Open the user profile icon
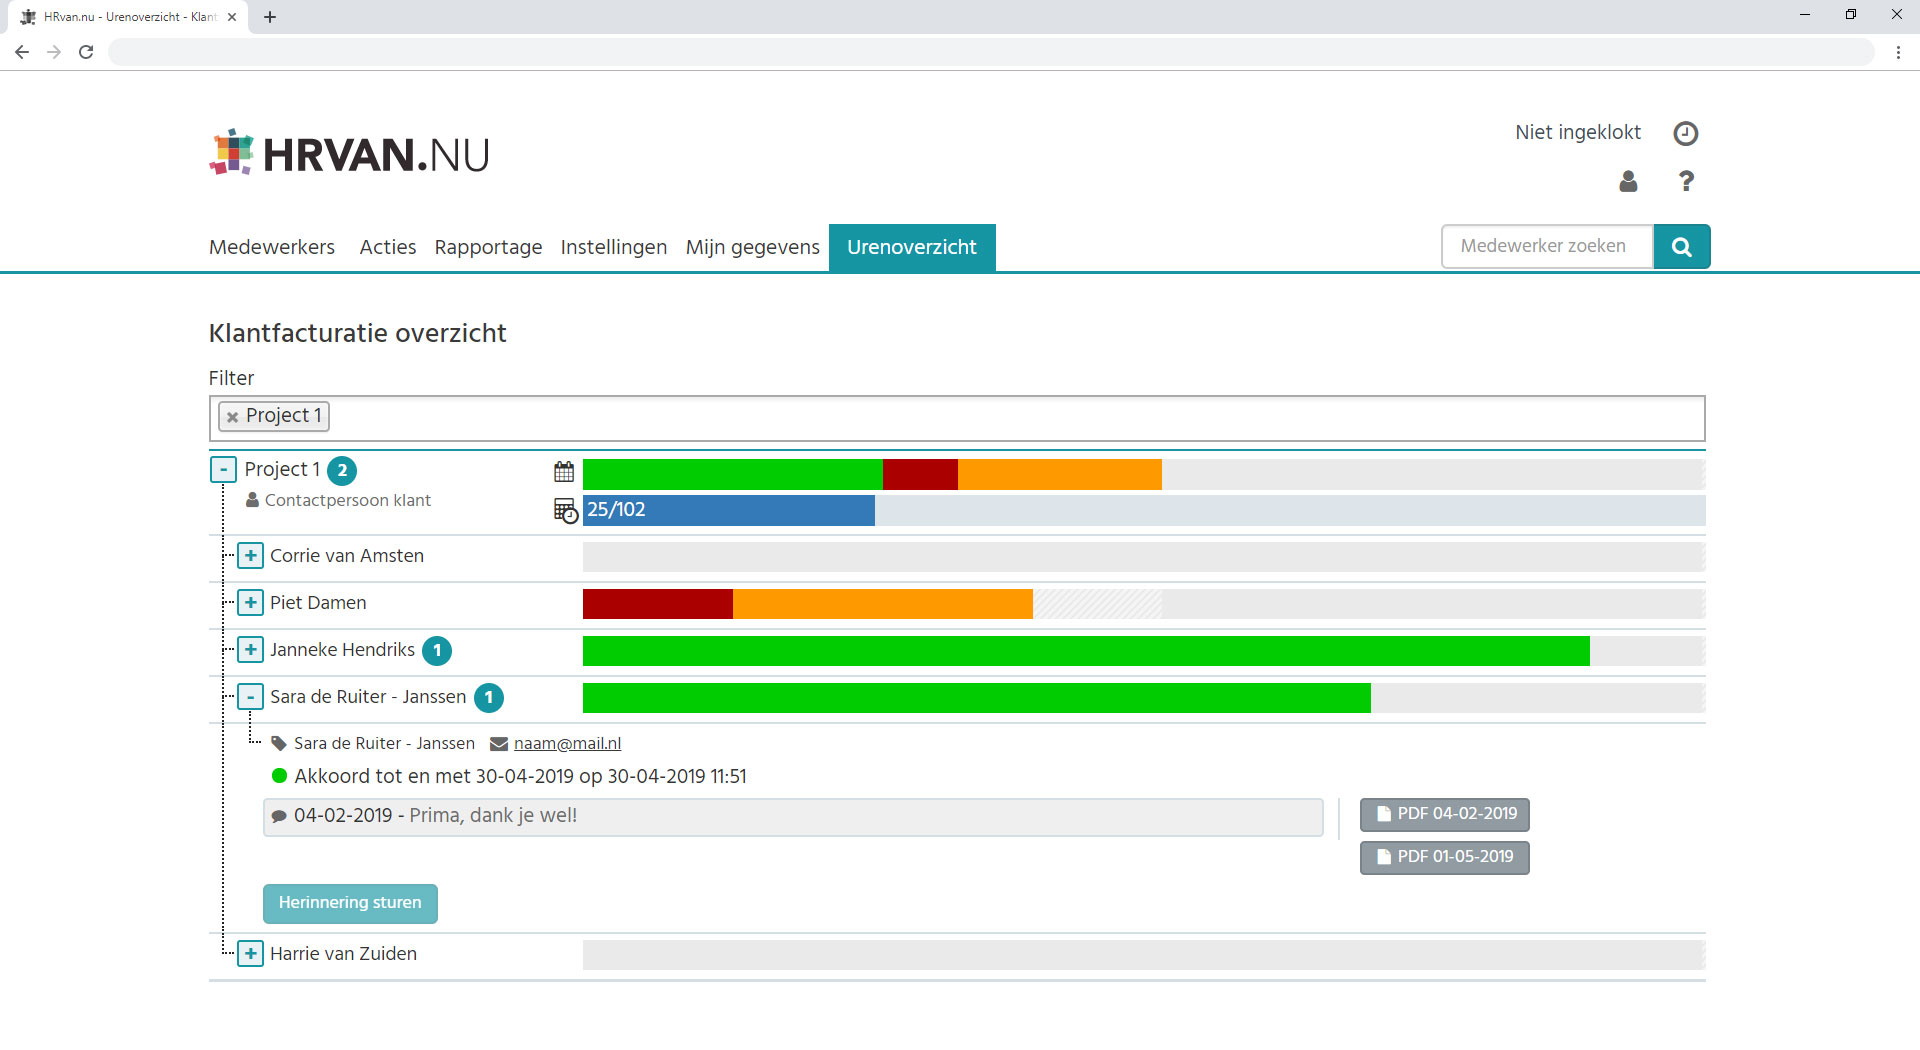 [1628, 181]
